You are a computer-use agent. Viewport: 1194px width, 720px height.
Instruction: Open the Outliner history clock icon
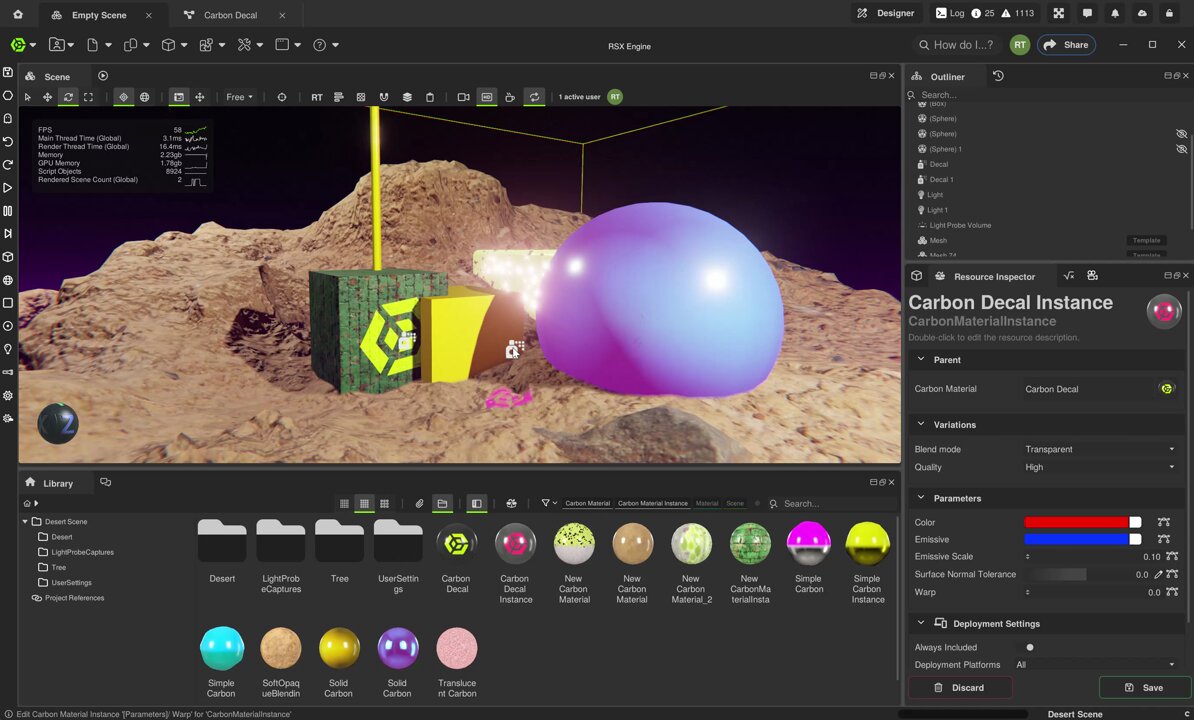pyautogui.click(x=998, y=76)
